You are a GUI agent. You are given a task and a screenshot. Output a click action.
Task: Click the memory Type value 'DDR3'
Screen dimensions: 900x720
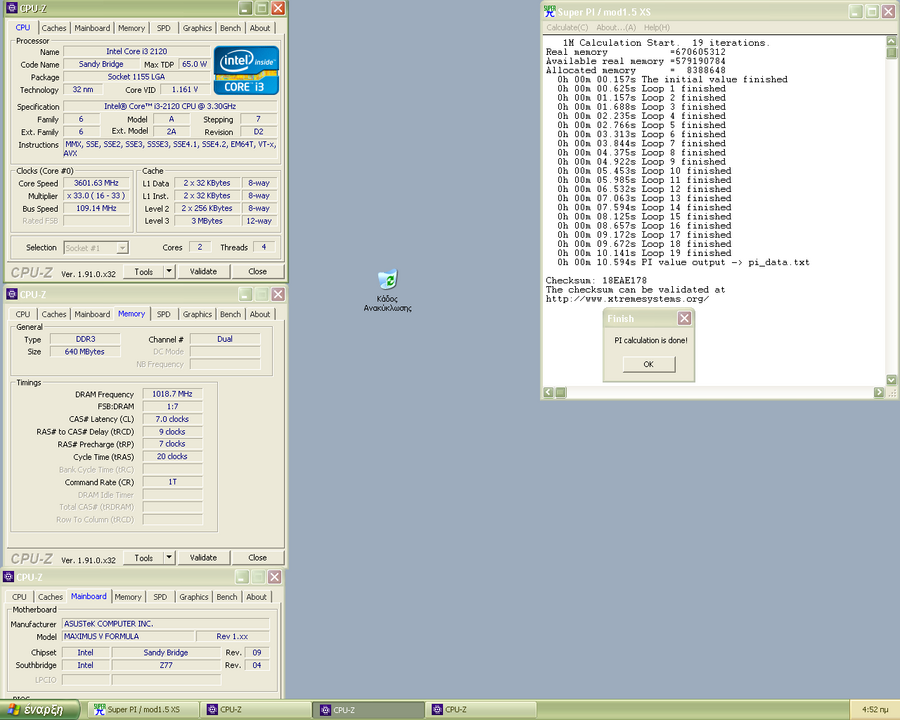point(86,339)
